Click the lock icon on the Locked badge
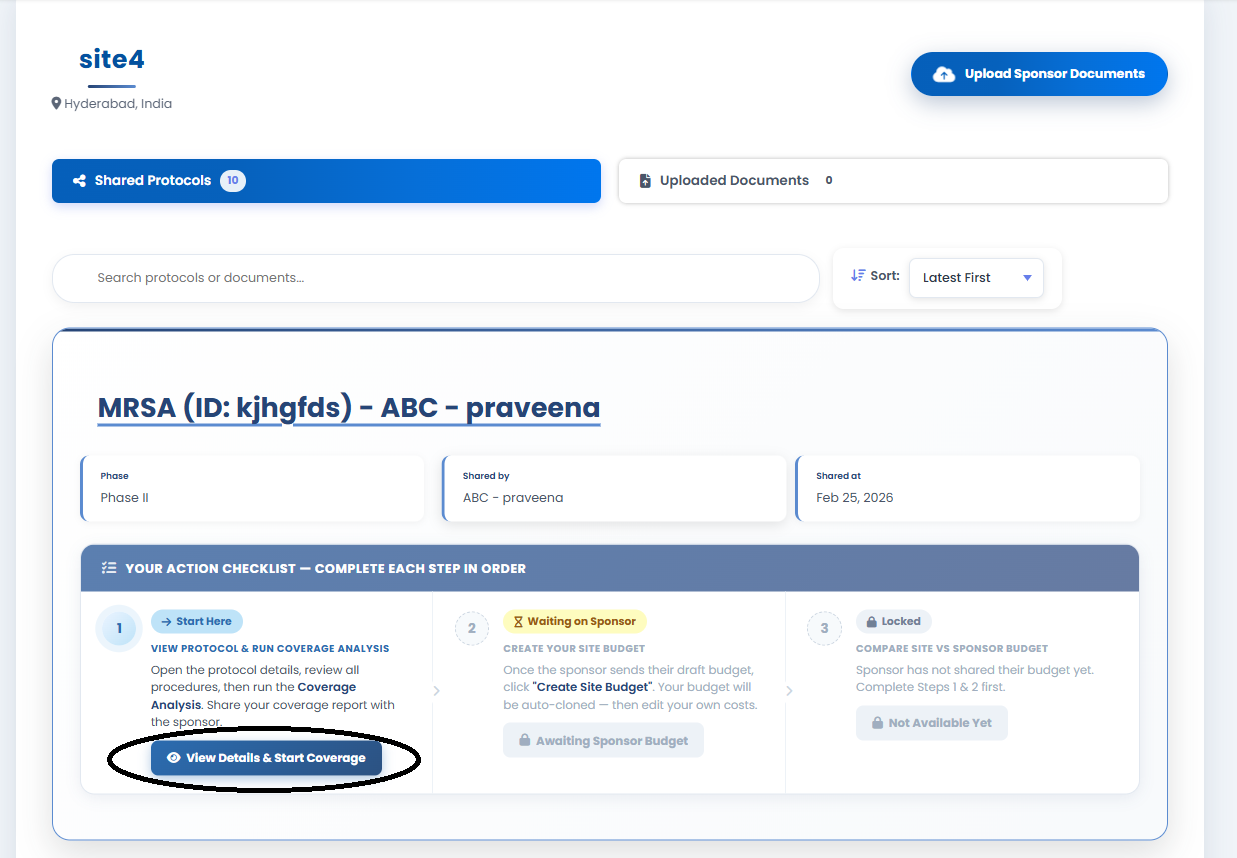This screenshot has width=1237, height=858. pyautogui.click(x=873, y=620)
